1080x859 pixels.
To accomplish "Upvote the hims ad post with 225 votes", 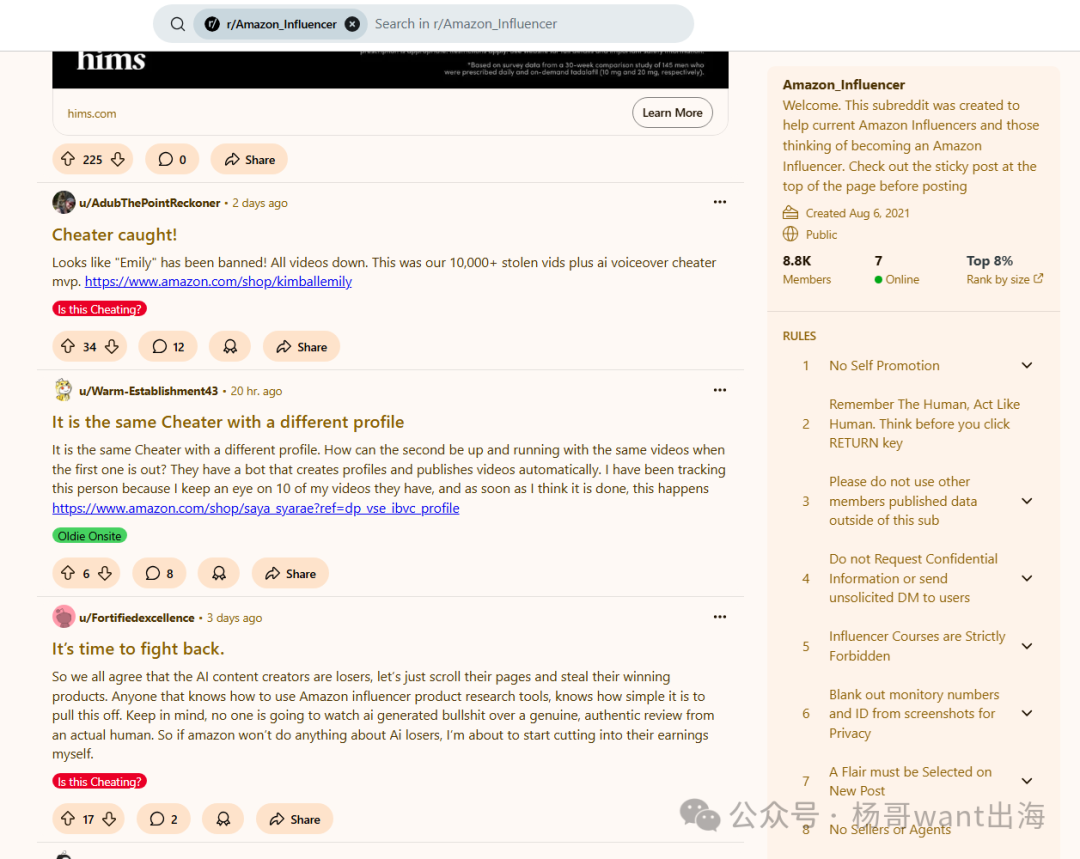I will [x=68, y=159].
